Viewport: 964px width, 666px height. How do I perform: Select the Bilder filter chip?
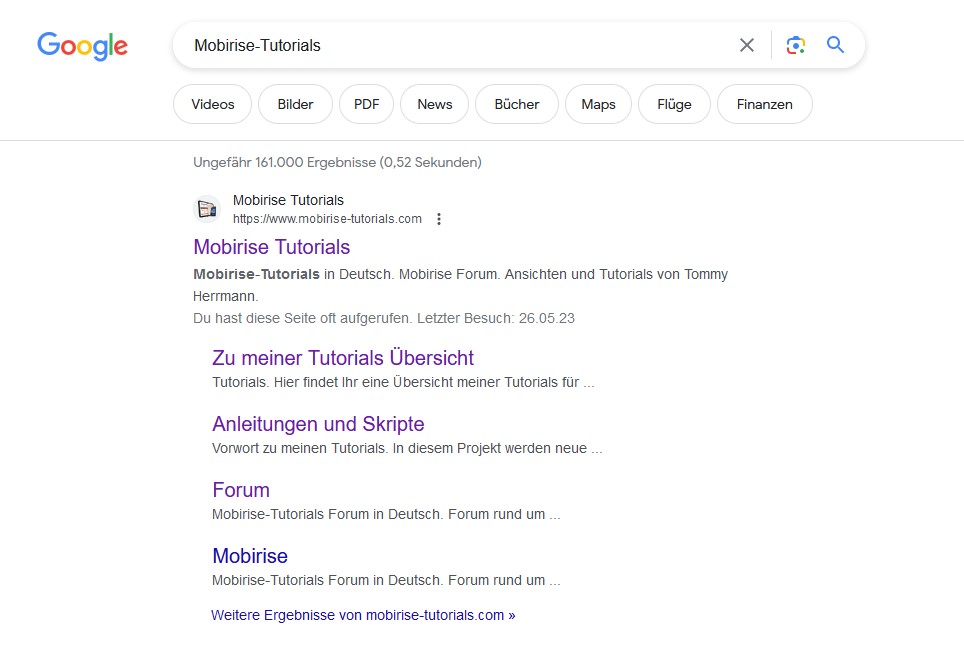tap(295, 104)
